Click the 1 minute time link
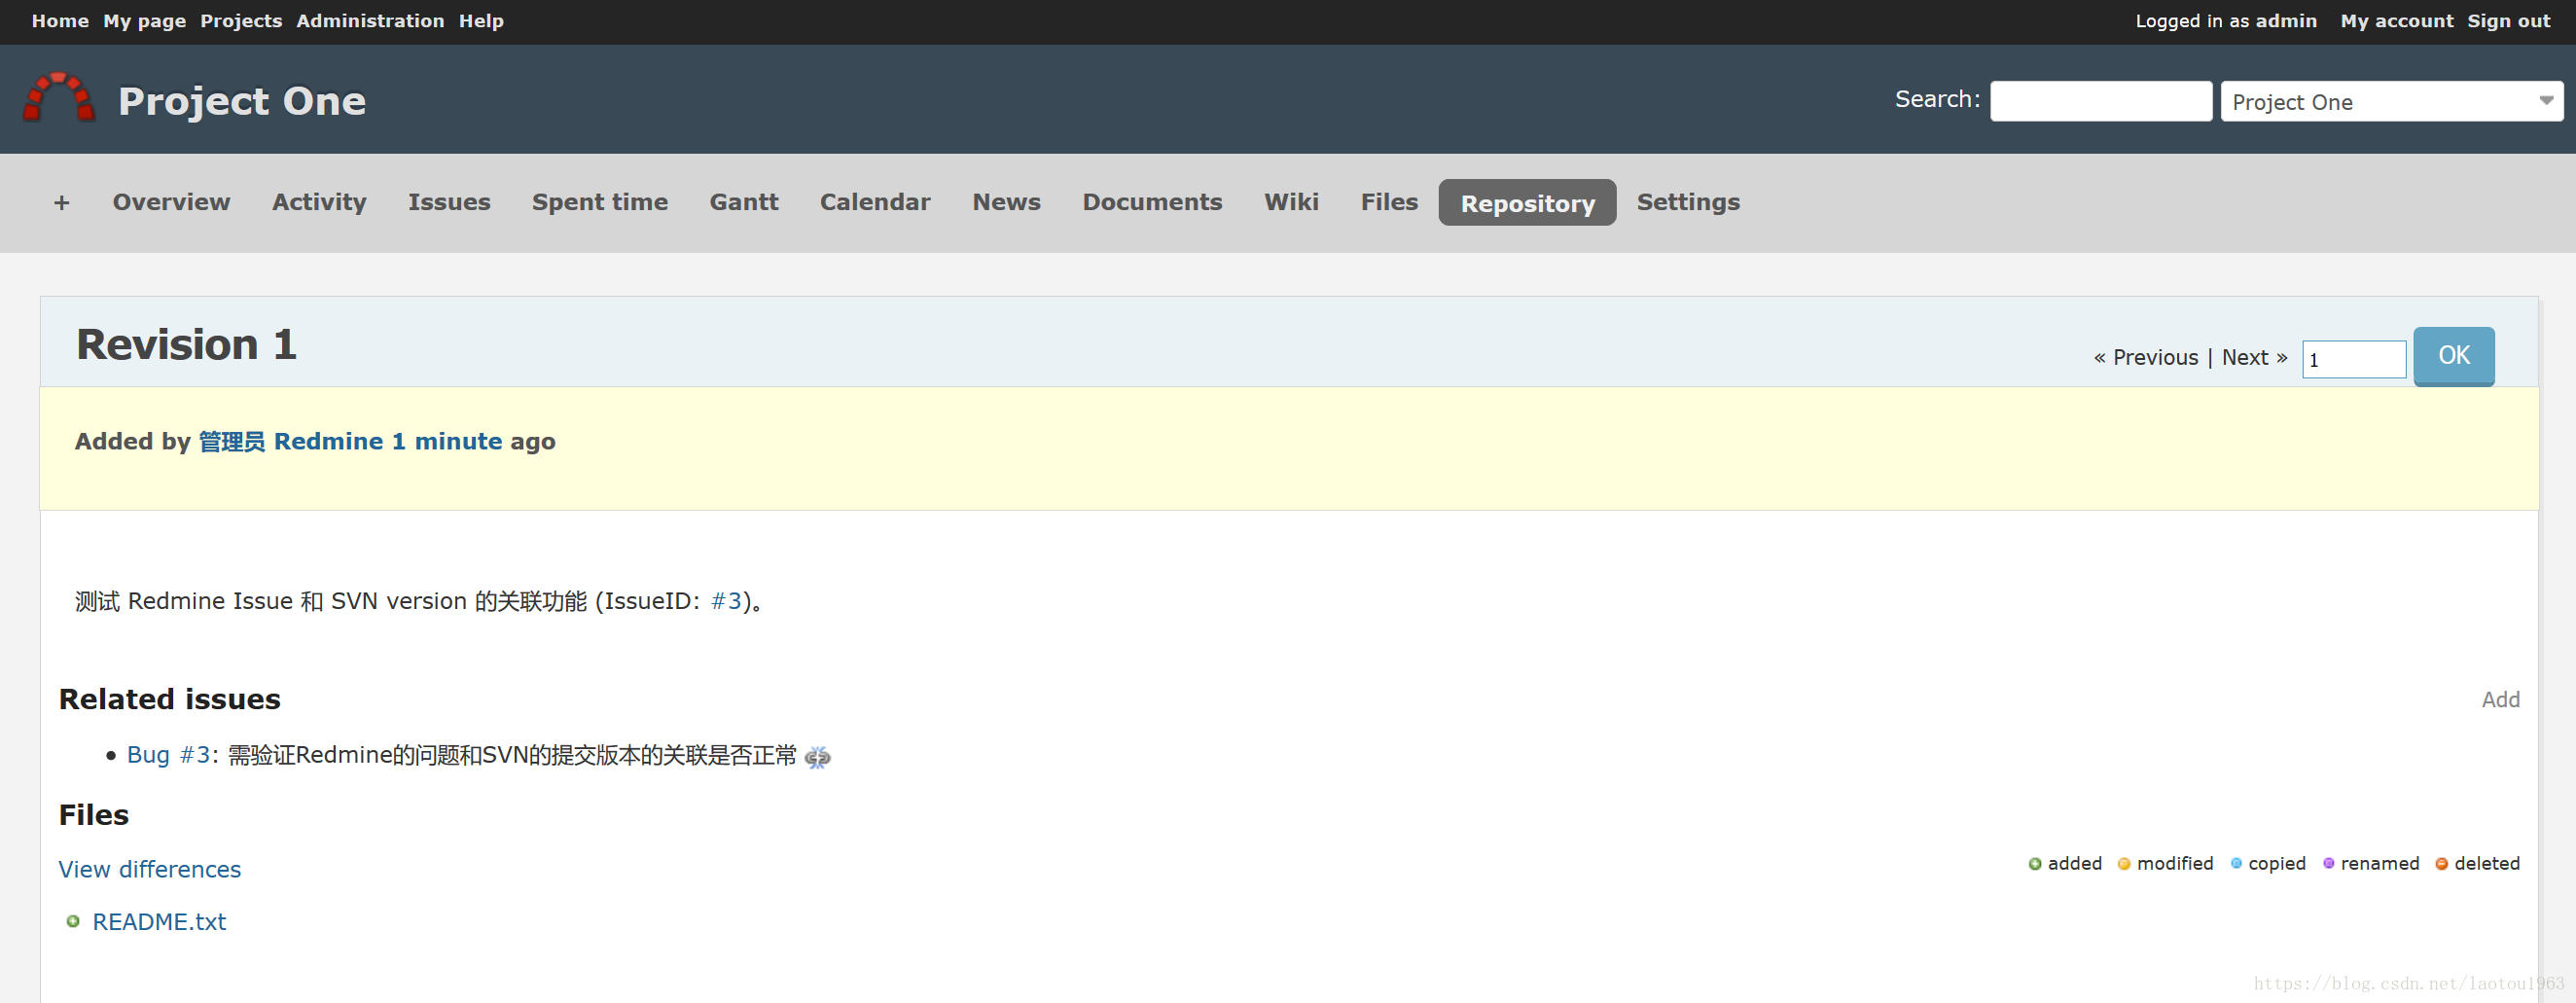Image resolution: width=2576 pixels, height=1003 pixels. pos(446,441)
